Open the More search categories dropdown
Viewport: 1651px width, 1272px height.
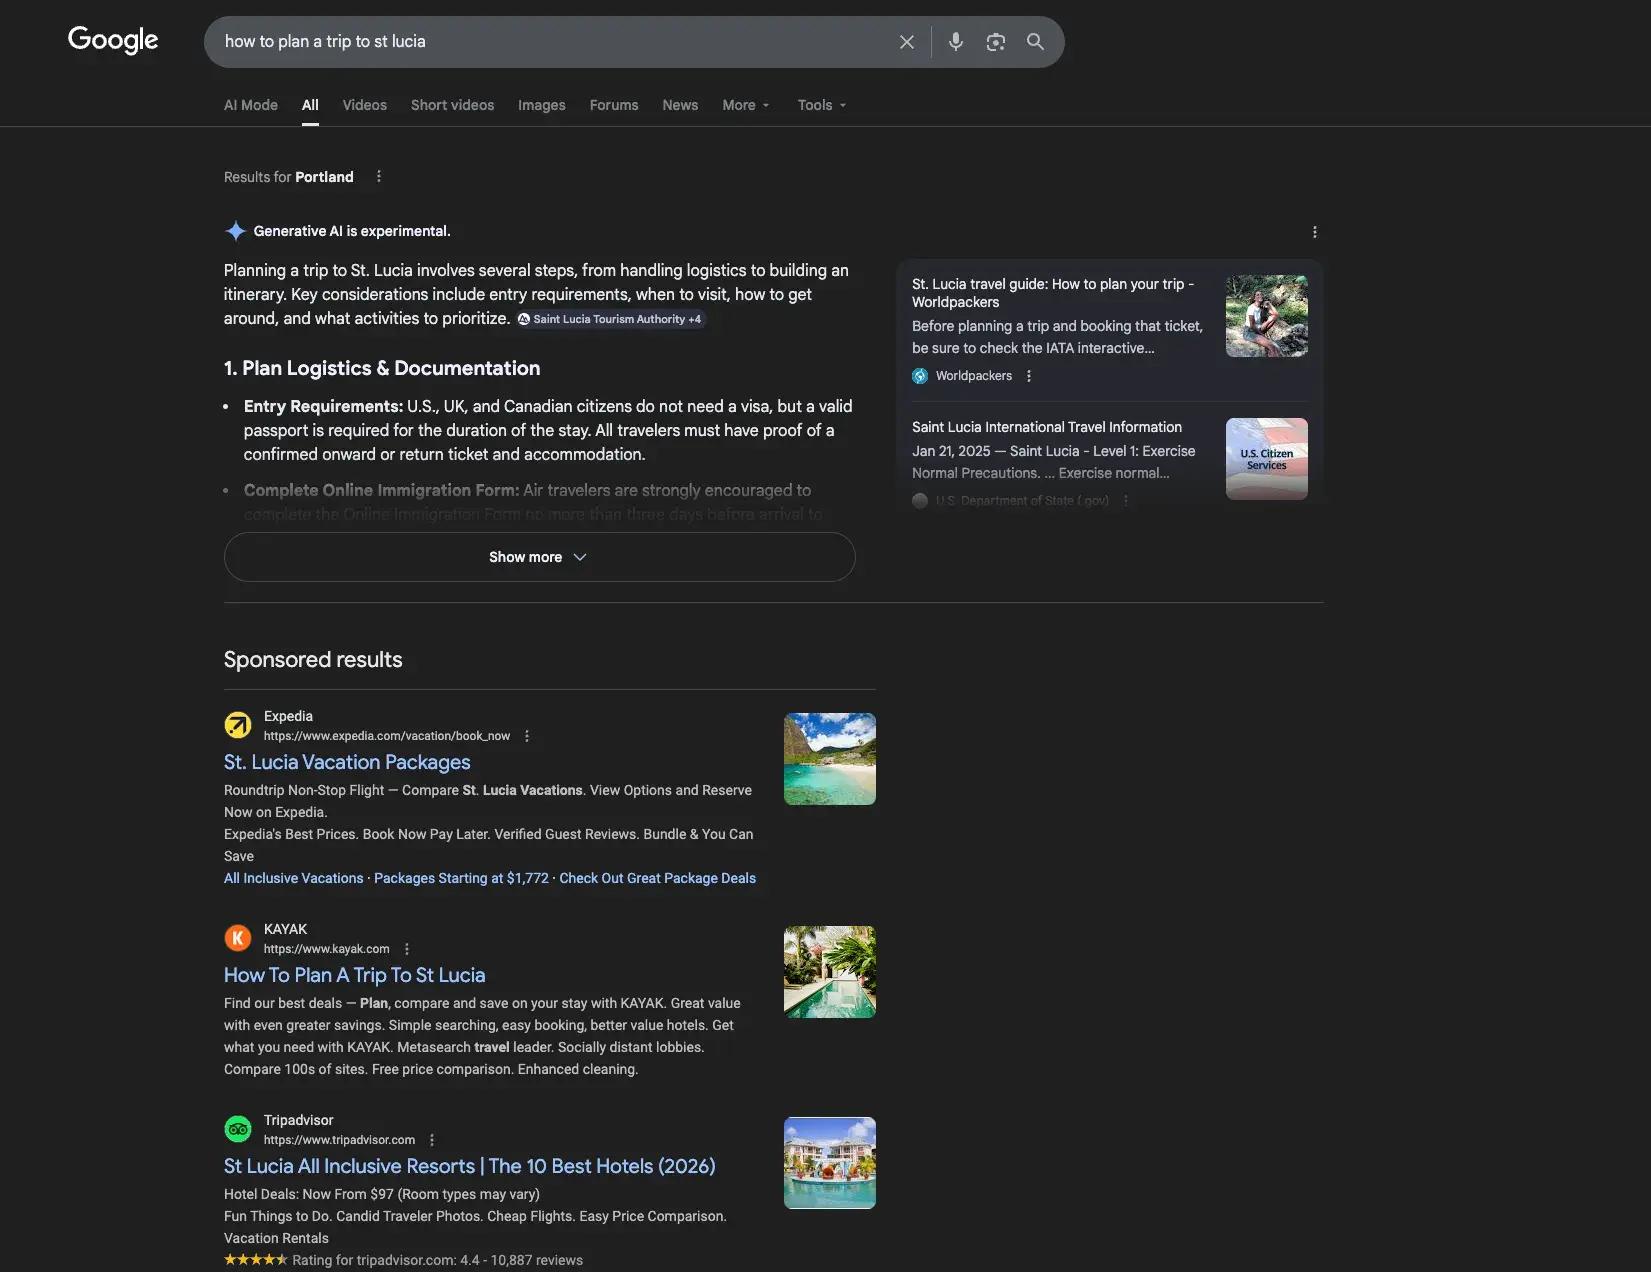[744, 105]
